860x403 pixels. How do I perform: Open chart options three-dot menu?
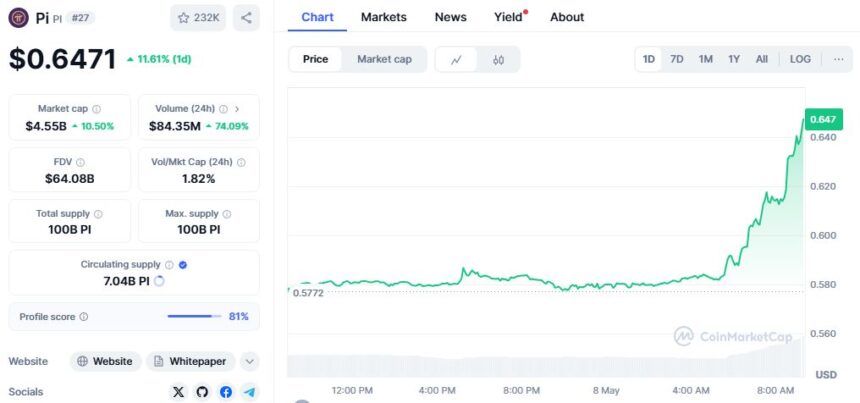coord(839,59)
